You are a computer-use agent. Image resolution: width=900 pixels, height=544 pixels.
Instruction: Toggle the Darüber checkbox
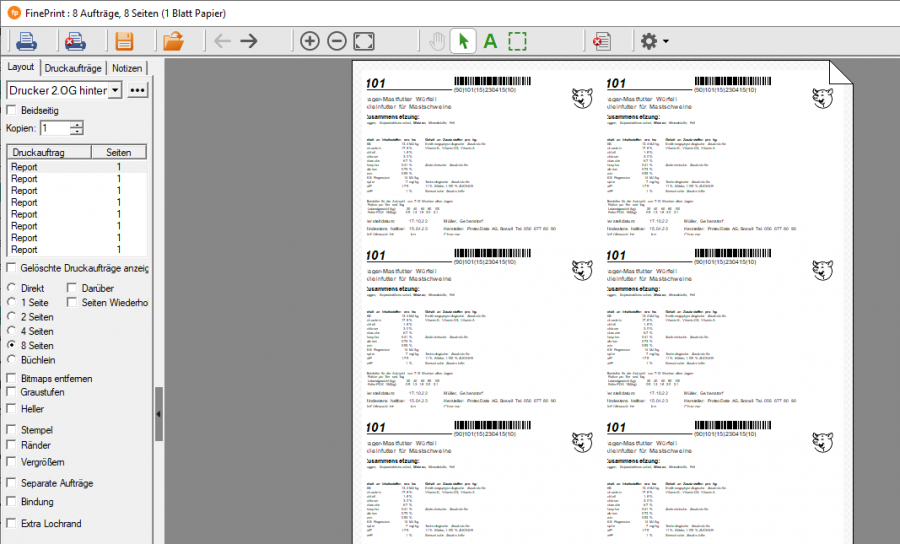click(x=72, y=287)
